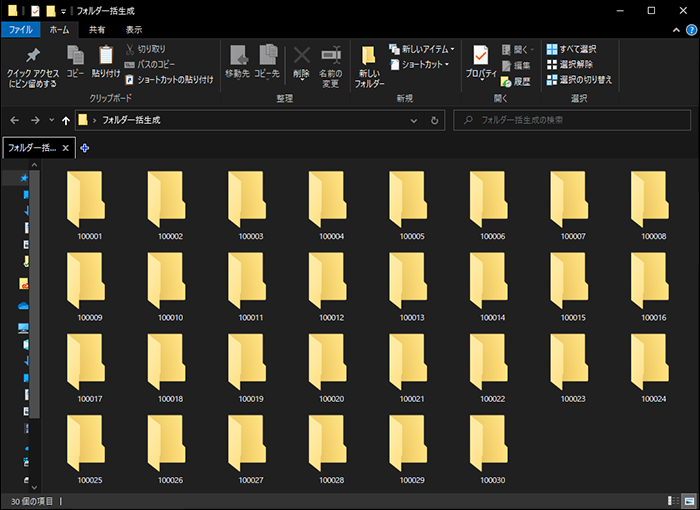This screenshot has height=510, width=700.
Task: Open the 共有 ribbon tab
Action: 97,30
